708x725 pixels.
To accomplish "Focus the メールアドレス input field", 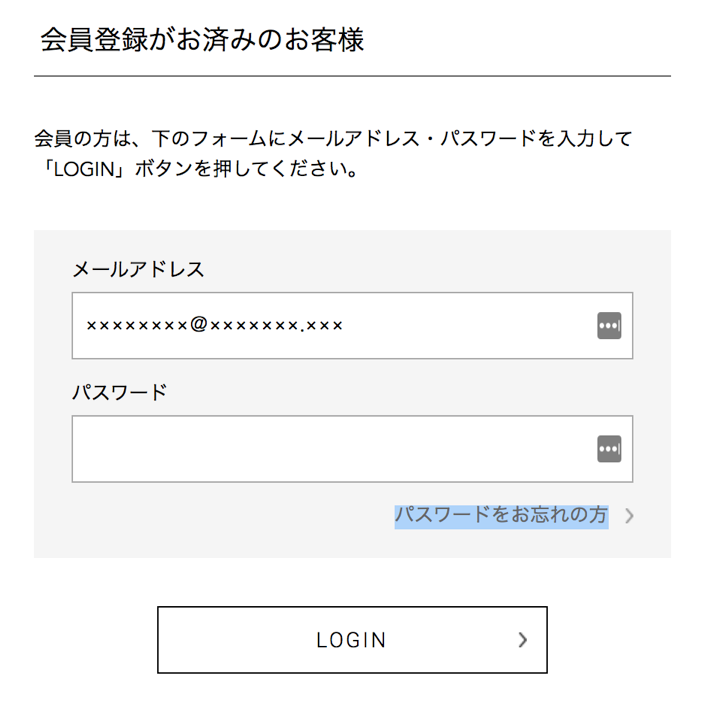I will (x=352, y=326).
